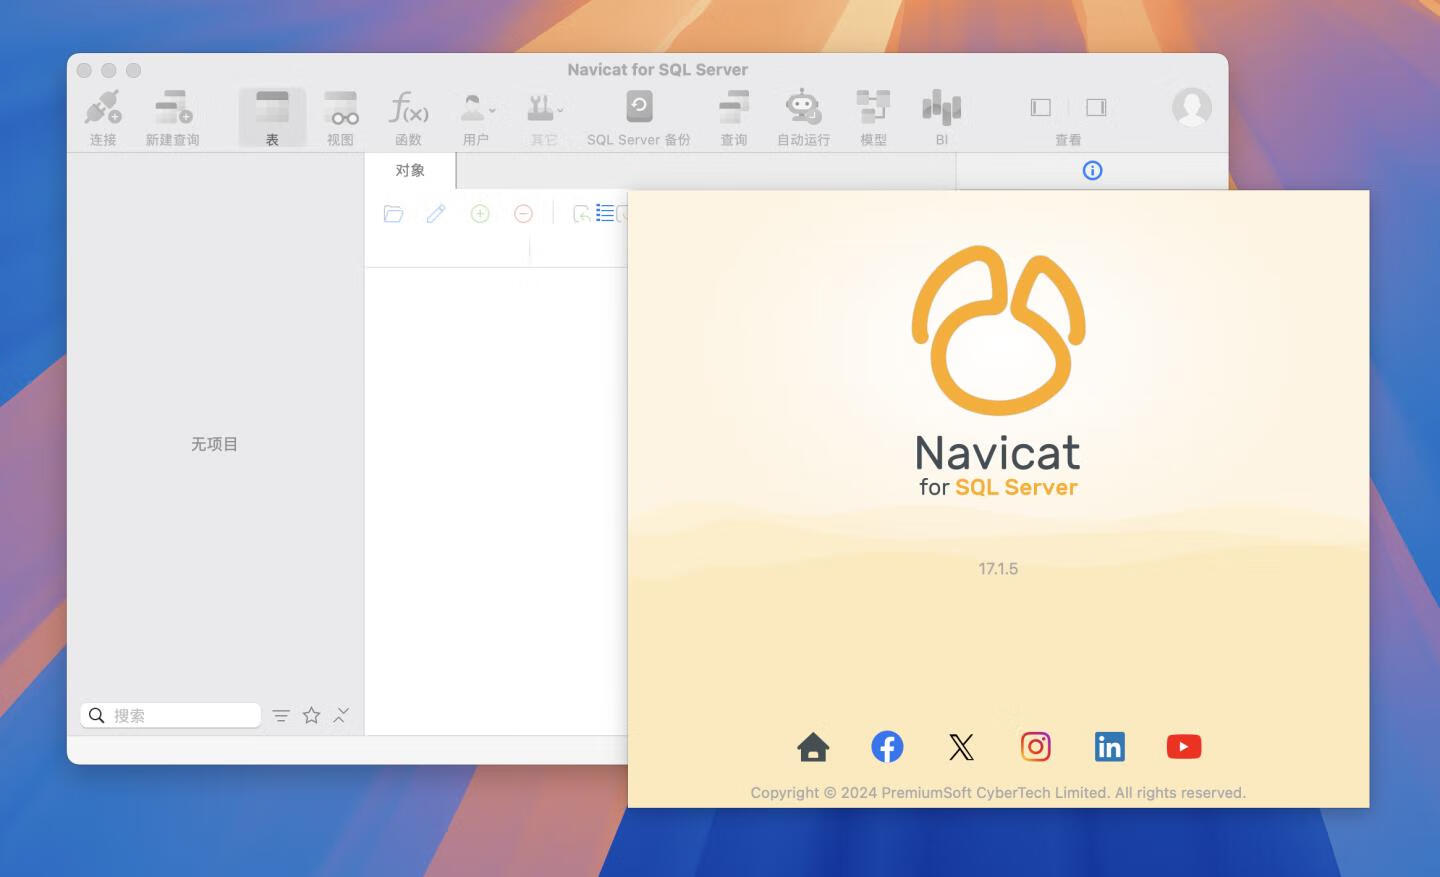Toggle favorites star icon in sidebar
Image resolution: width=1440 pixels, height=877 pixels.
(311, 715)
